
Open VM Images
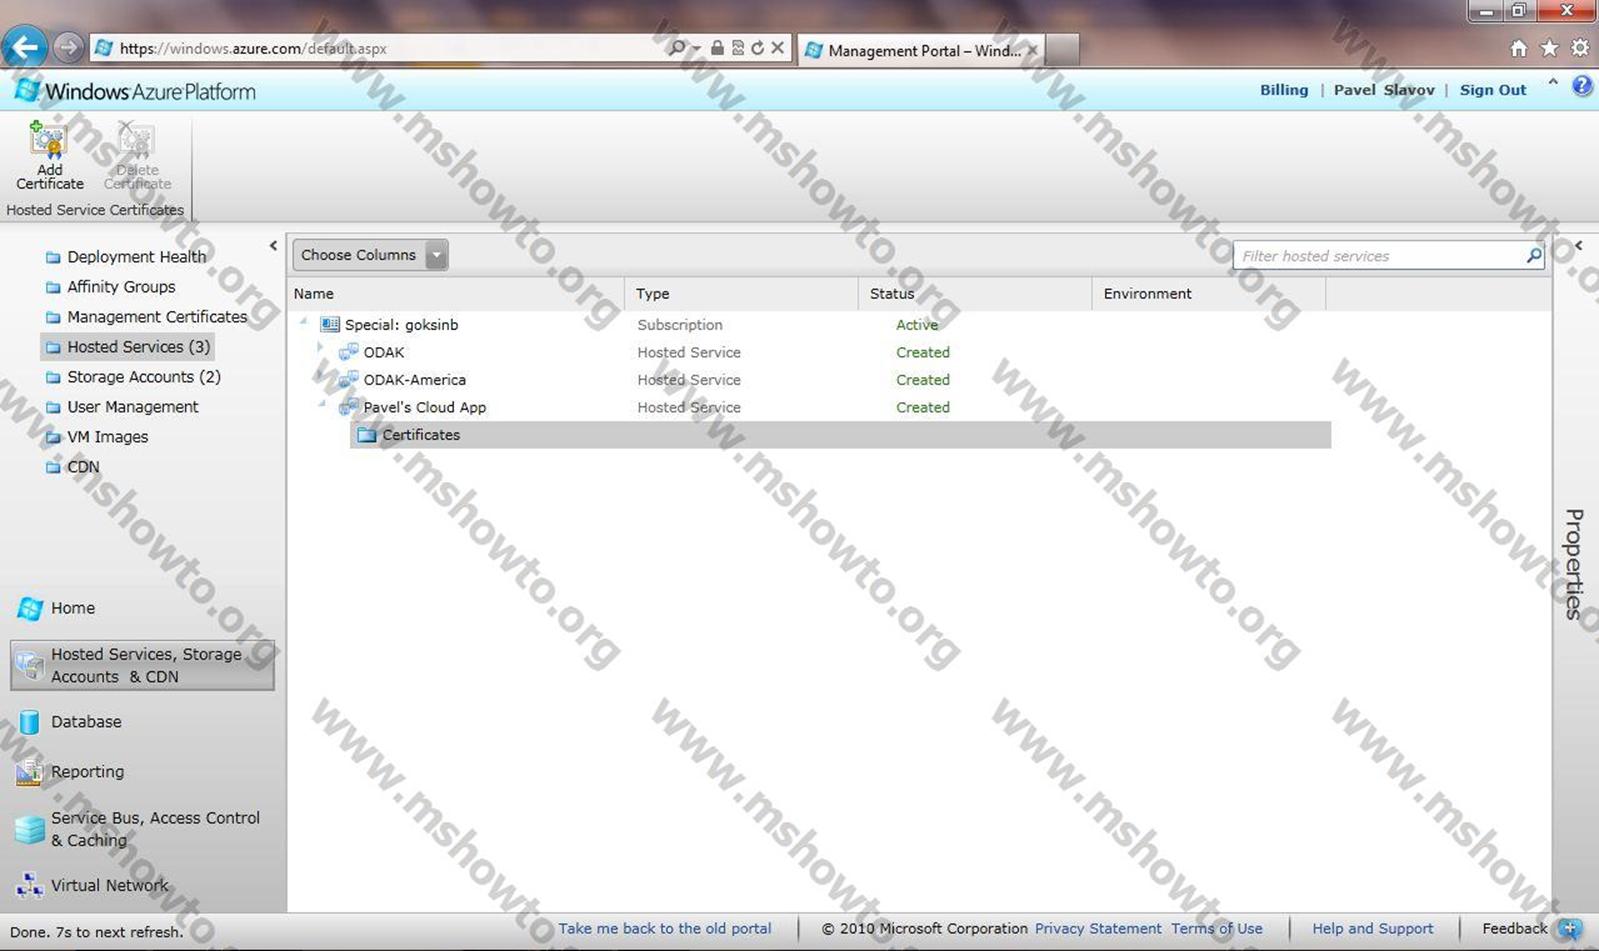(108, 437)
